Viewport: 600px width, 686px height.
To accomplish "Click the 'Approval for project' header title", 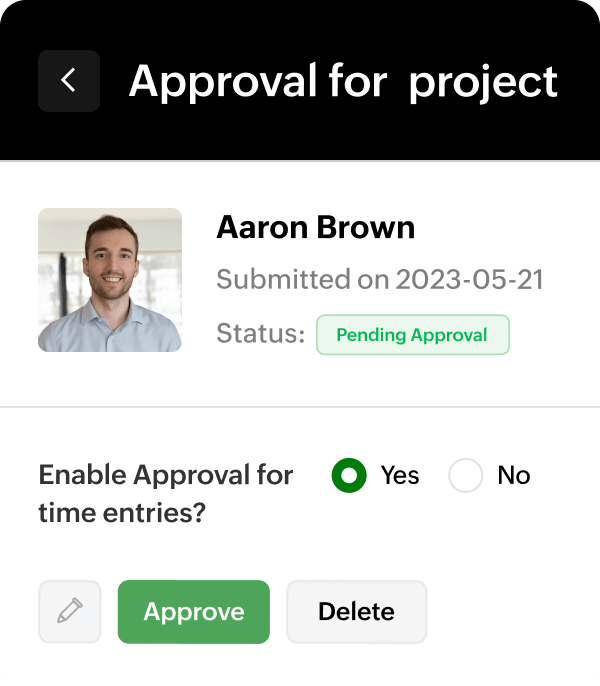I will pos(343,81).
